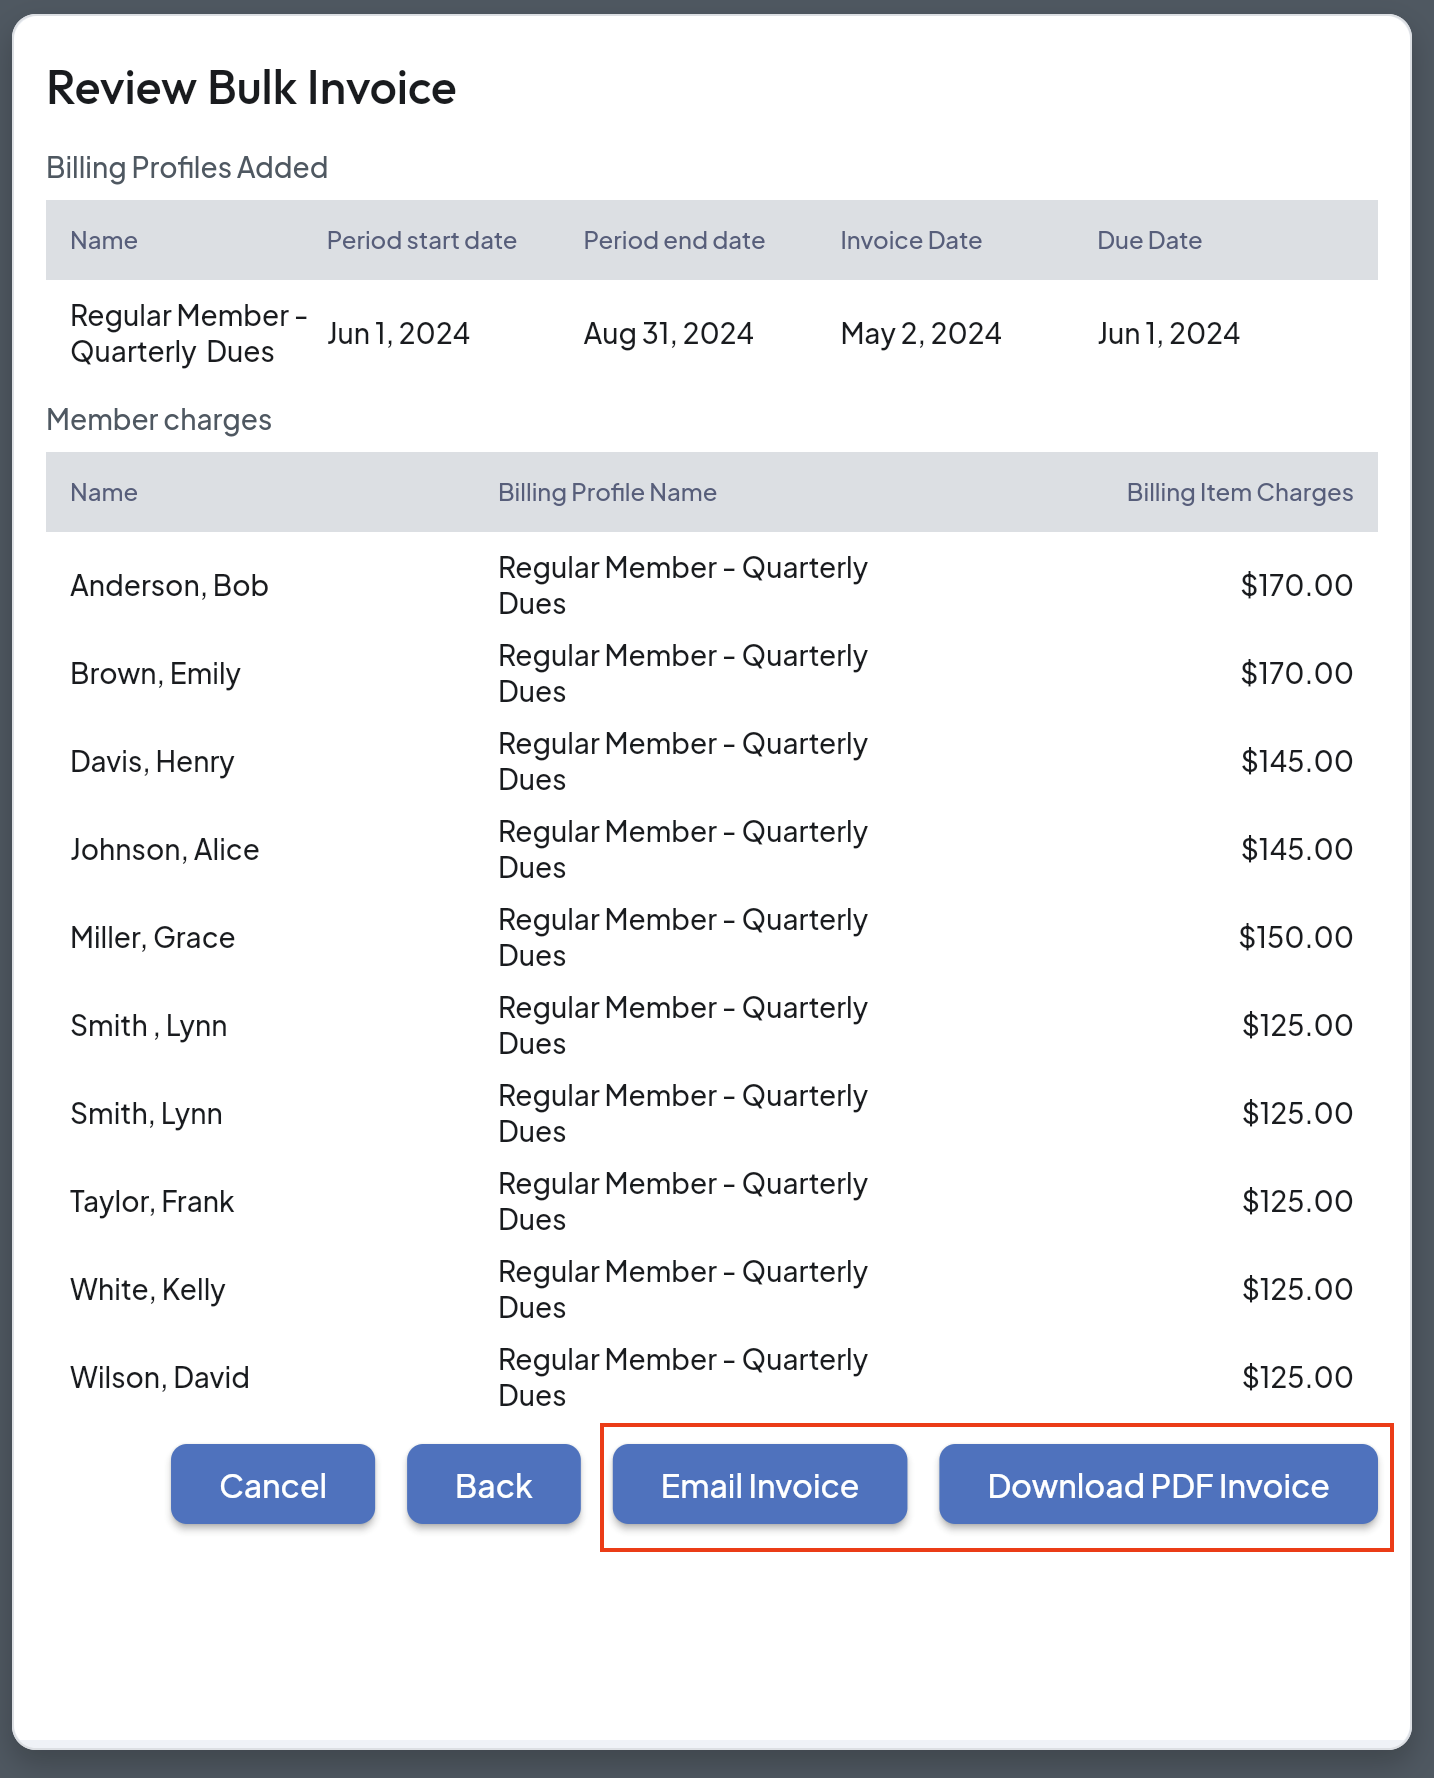Viewport: 1434px width, 1778px height.
Task: Click the invoice date "May 2, 2024"
Action: (921, 333)
